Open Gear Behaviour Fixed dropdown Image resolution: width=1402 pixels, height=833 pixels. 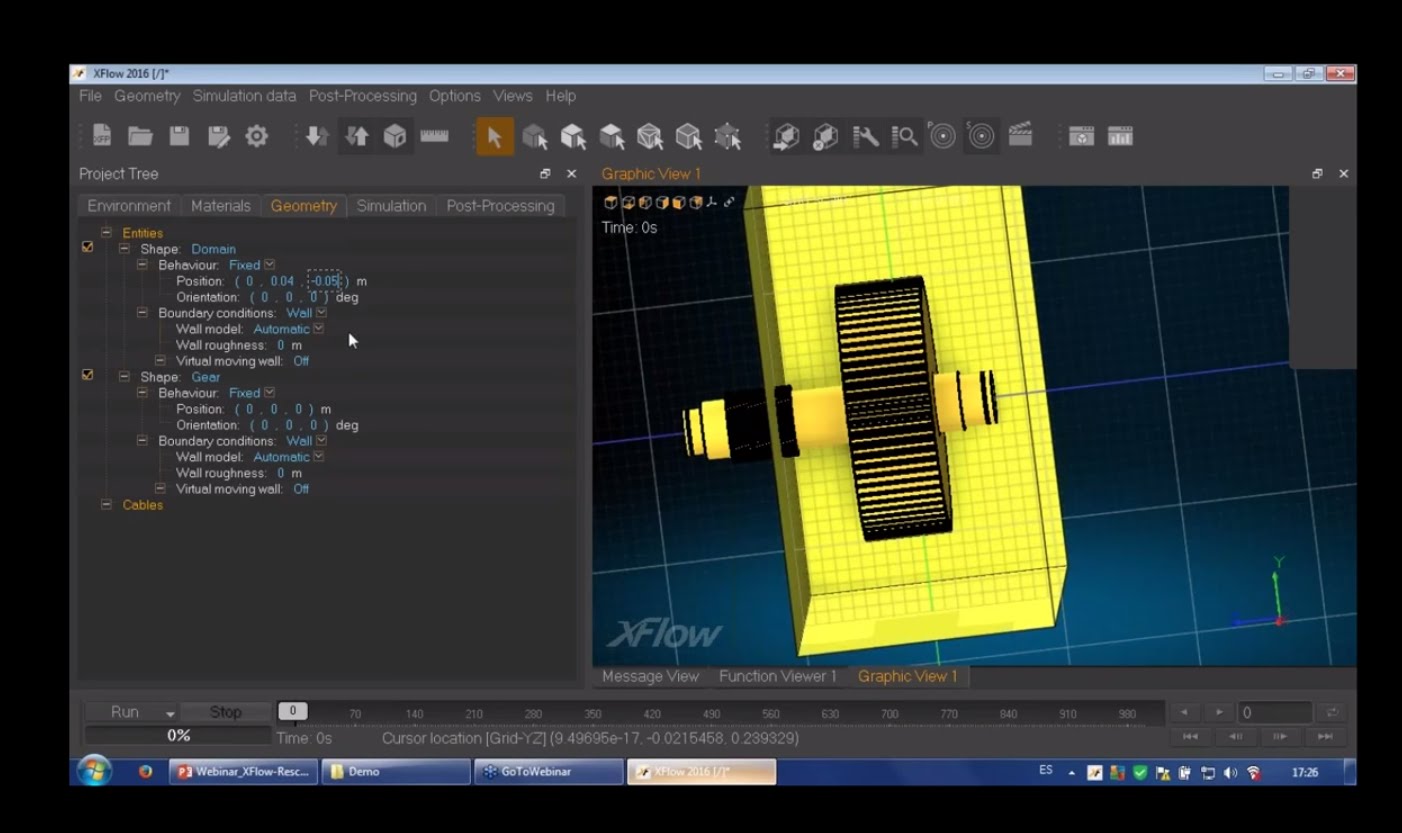269,393
